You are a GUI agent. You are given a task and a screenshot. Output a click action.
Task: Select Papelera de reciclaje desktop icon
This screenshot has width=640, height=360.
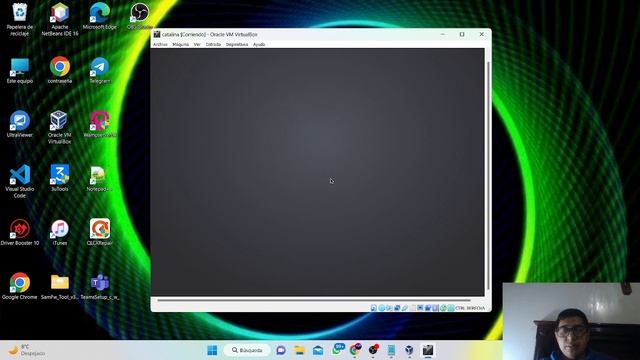coord(19,20)
